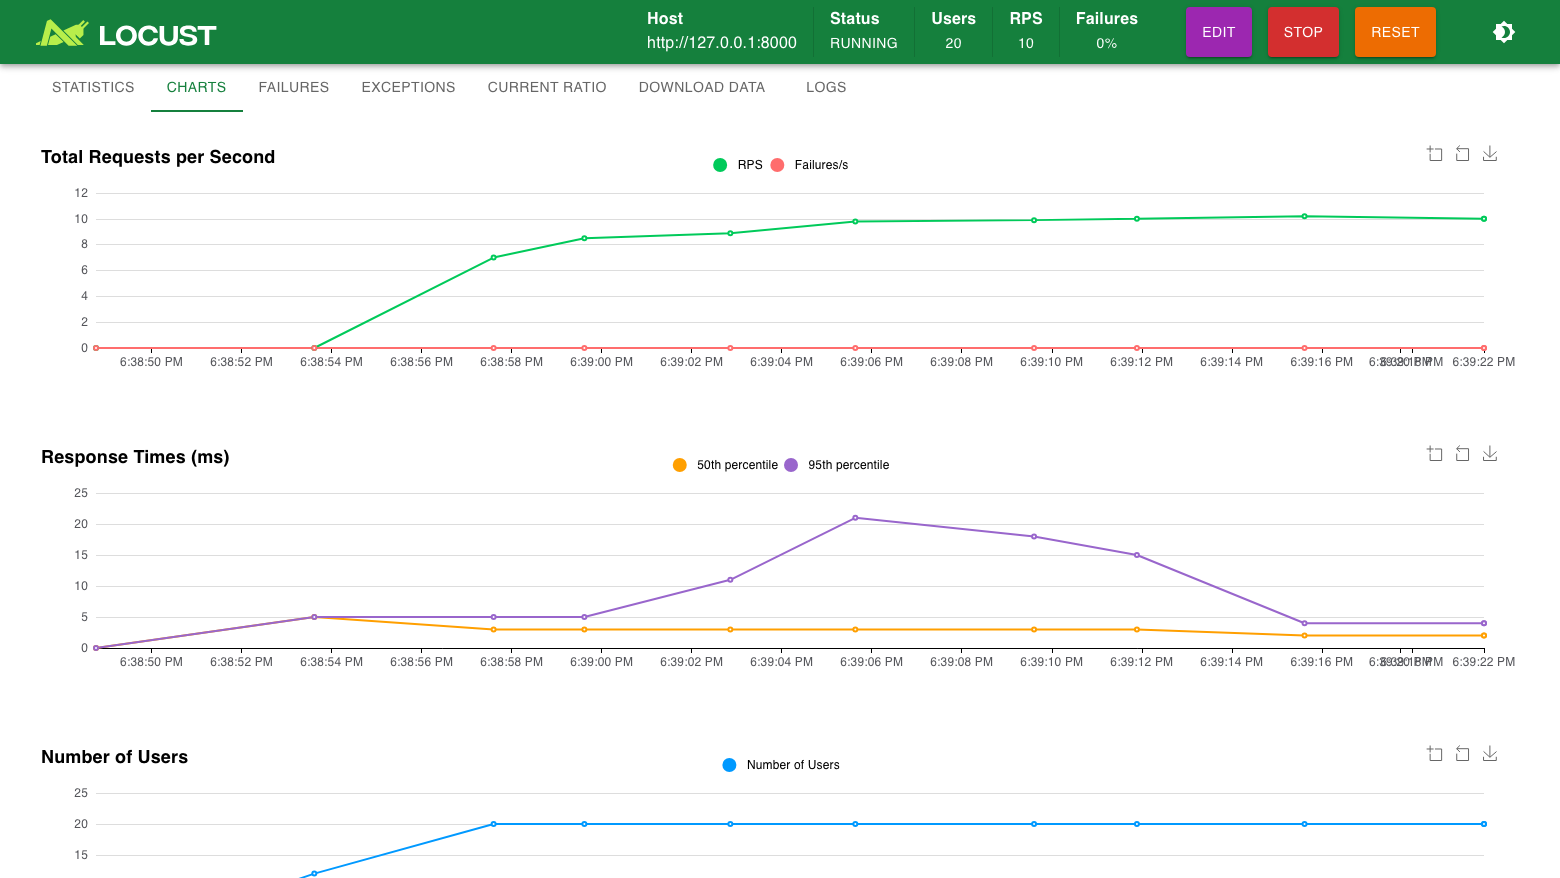Click zoom reset icon on Requests per Second chart
1560x878 pixels.
(x=1462, y=154)
